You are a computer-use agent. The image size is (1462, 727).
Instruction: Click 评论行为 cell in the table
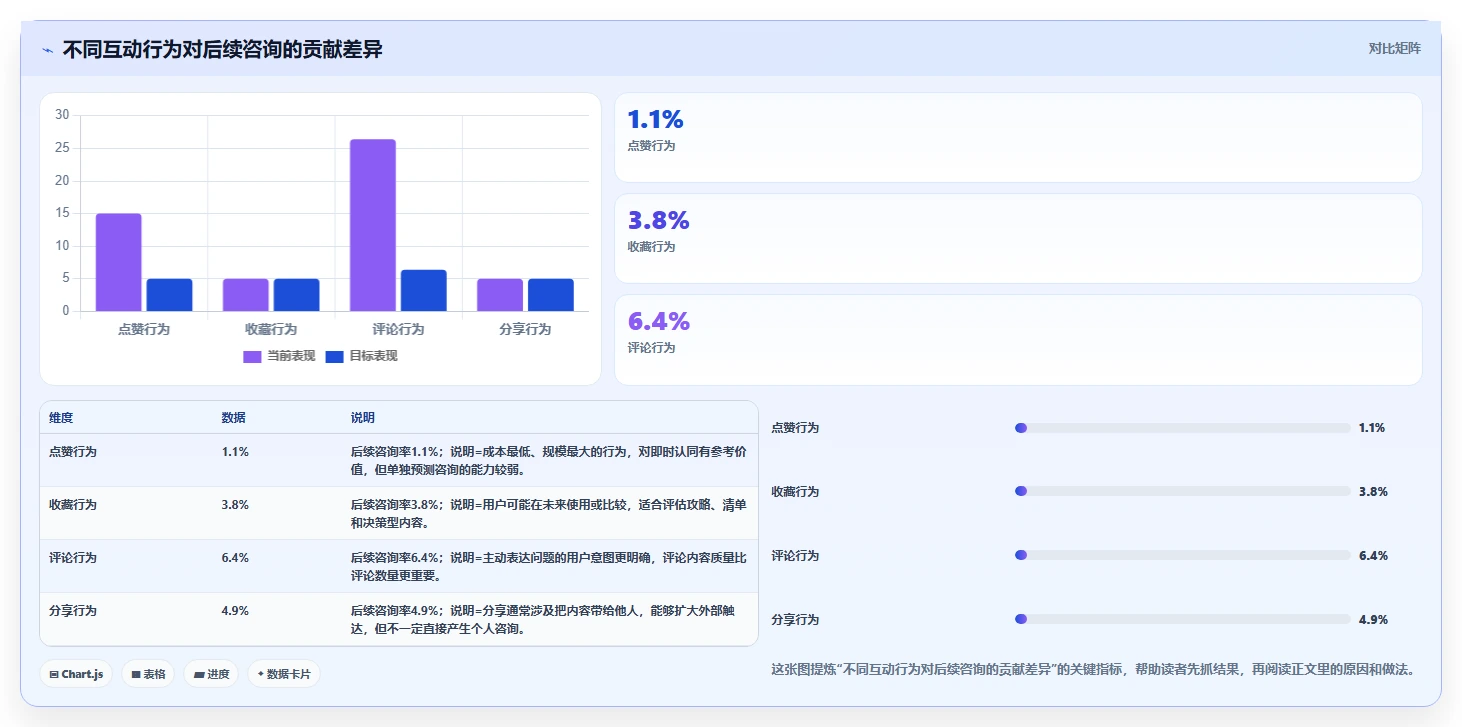(x=73, y=558)
